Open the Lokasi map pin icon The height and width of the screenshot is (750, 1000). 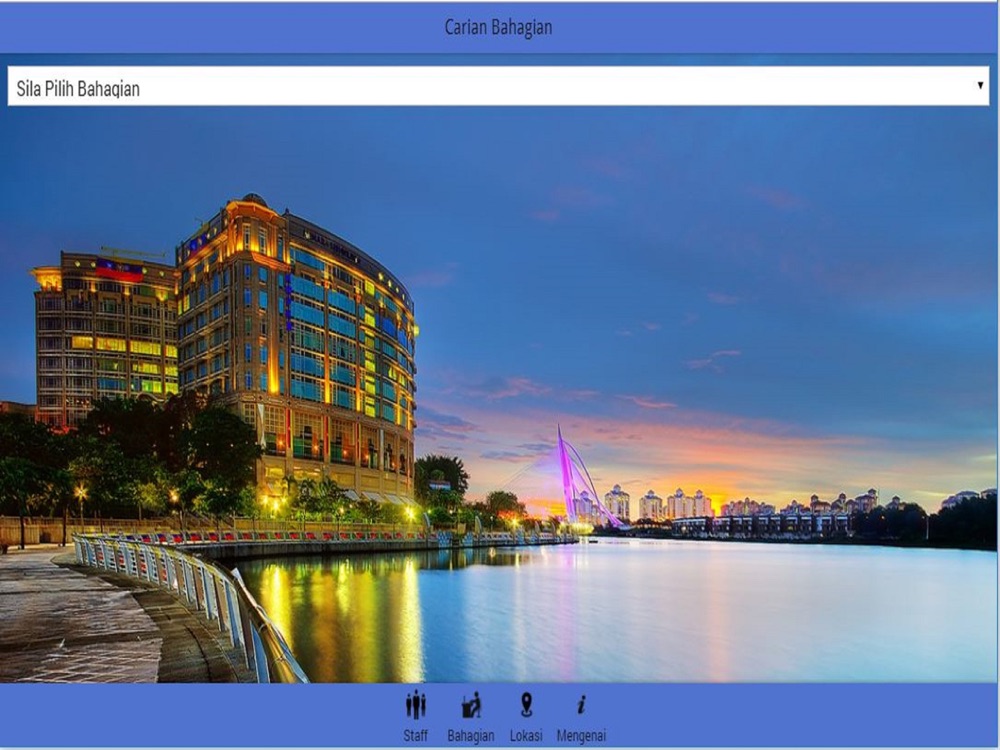tap(526, 705)
